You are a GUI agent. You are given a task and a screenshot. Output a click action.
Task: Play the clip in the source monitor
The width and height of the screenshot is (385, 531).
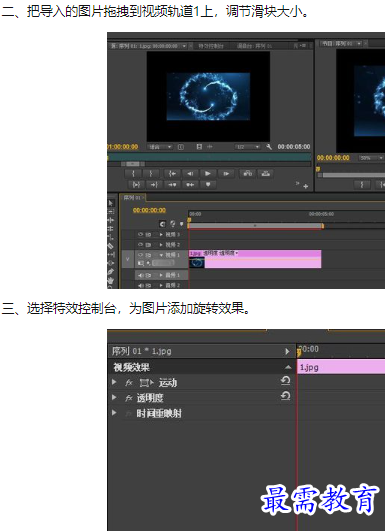(208, 174)
